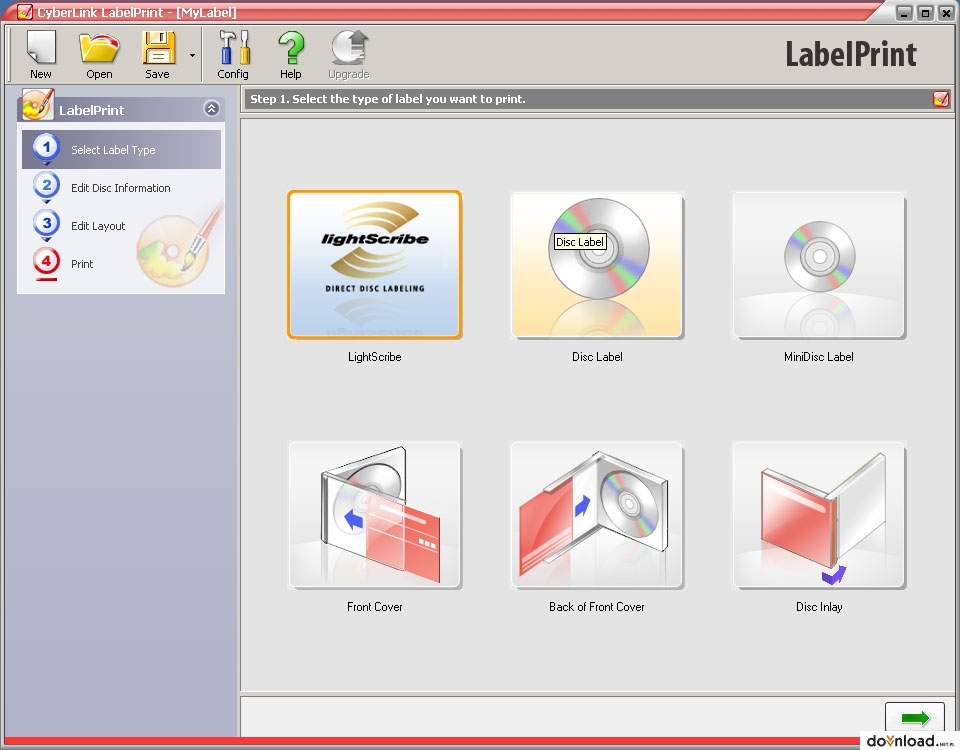Click the Upgrade icon
The height and width of the screenshot is (750, 960).
(349, 55)
